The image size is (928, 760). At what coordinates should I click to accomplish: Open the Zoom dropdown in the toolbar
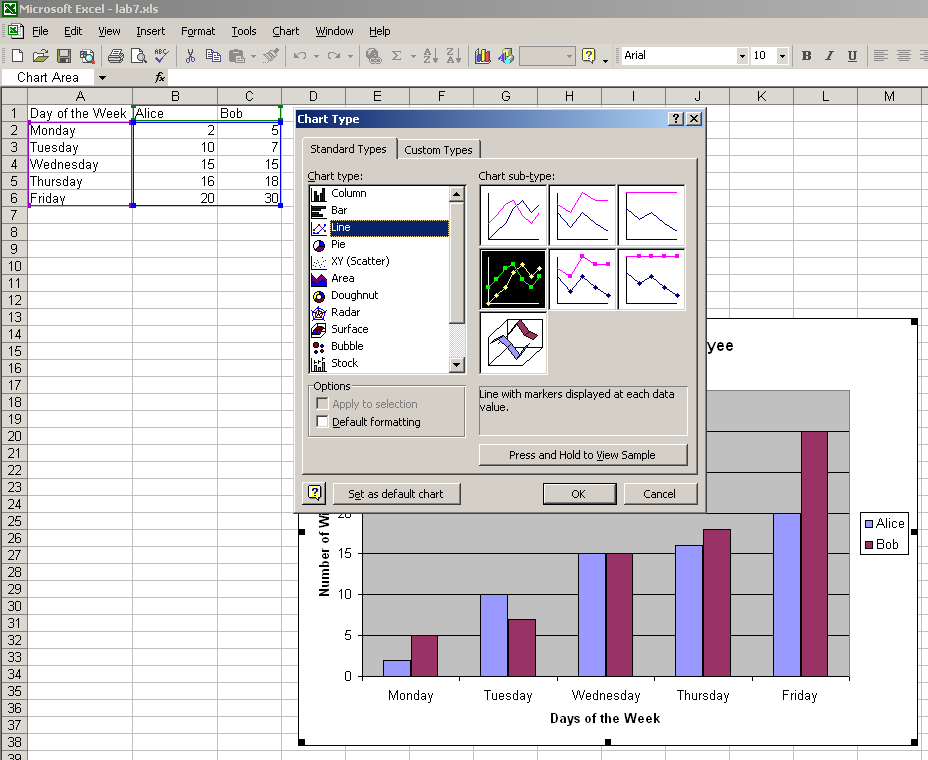(569, 56)
